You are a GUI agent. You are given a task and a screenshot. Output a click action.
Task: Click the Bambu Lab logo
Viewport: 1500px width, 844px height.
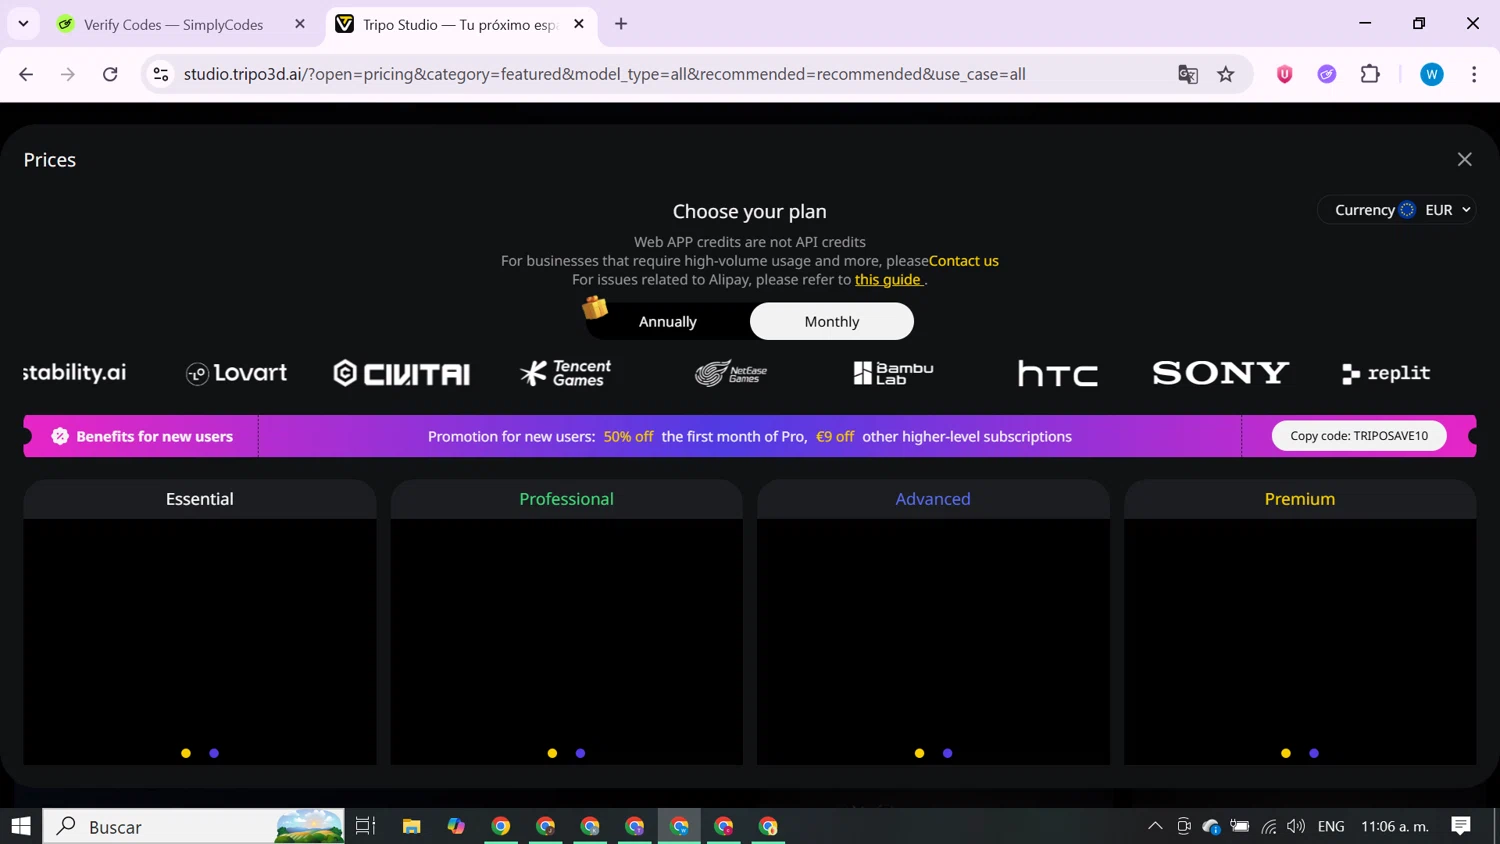click(x=893, y=373)
